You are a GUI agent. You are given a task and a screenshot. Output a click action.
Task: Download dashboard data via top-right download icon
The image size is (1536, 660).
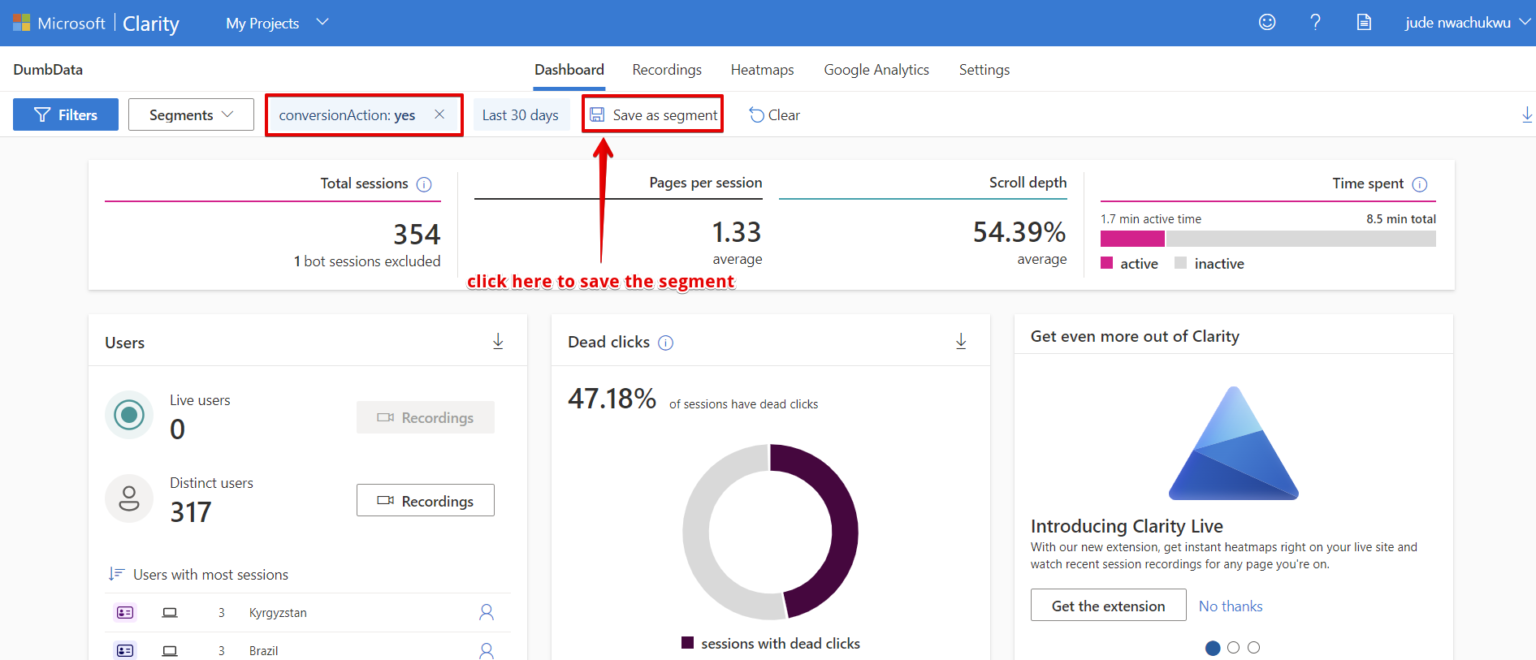pos(1527,114)
